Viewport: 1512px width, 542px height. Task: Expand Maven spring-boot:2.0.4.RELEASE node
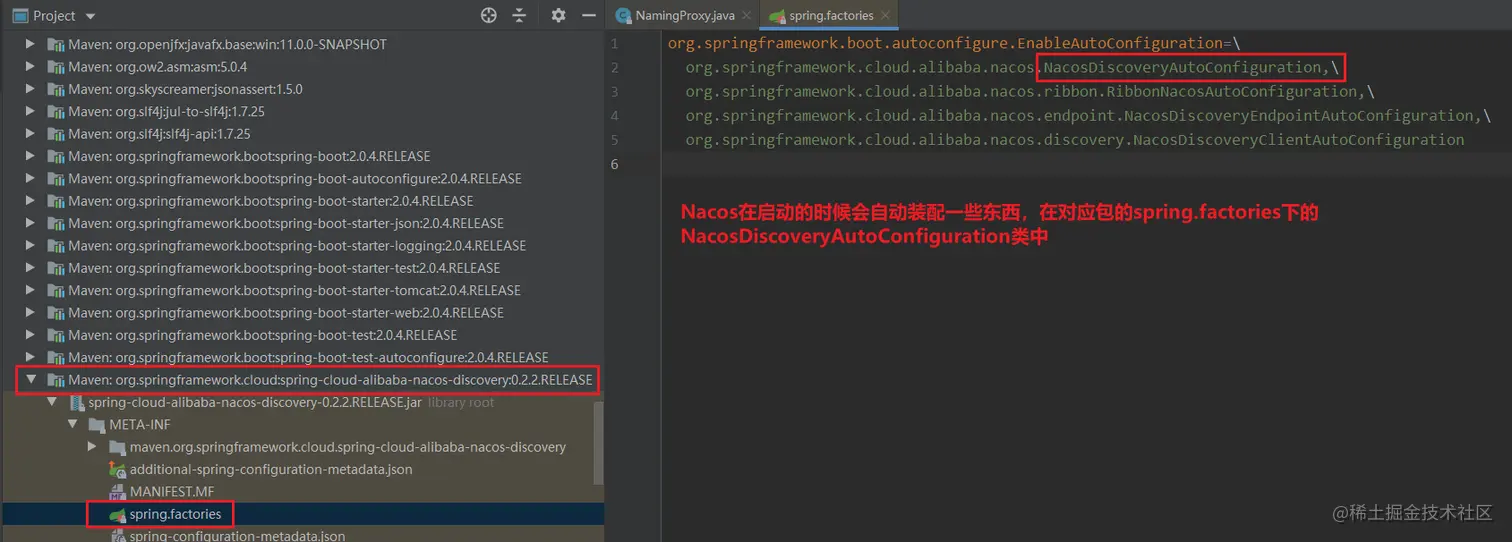tap(30, 156)
